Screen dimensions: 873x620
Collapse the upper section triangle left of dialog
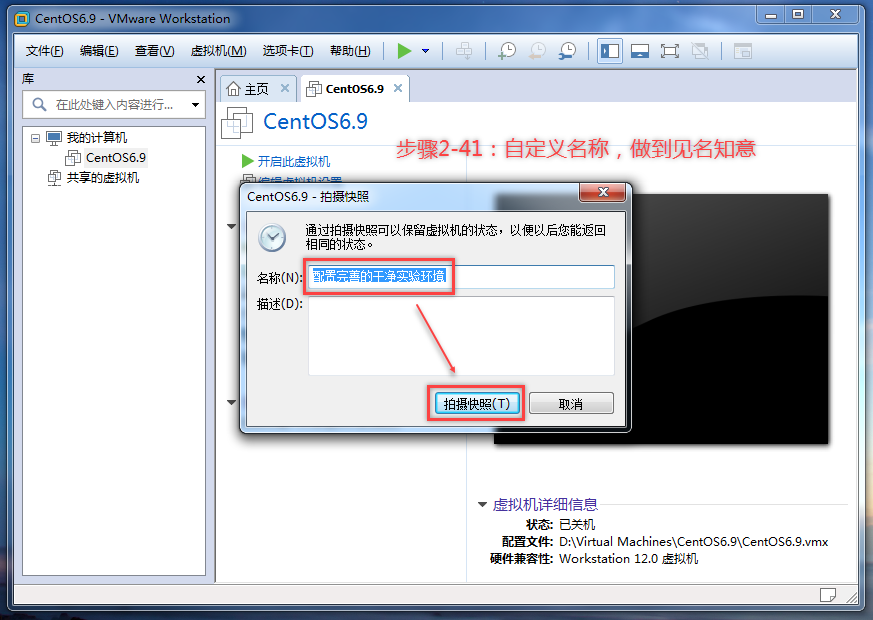point(232,227)
